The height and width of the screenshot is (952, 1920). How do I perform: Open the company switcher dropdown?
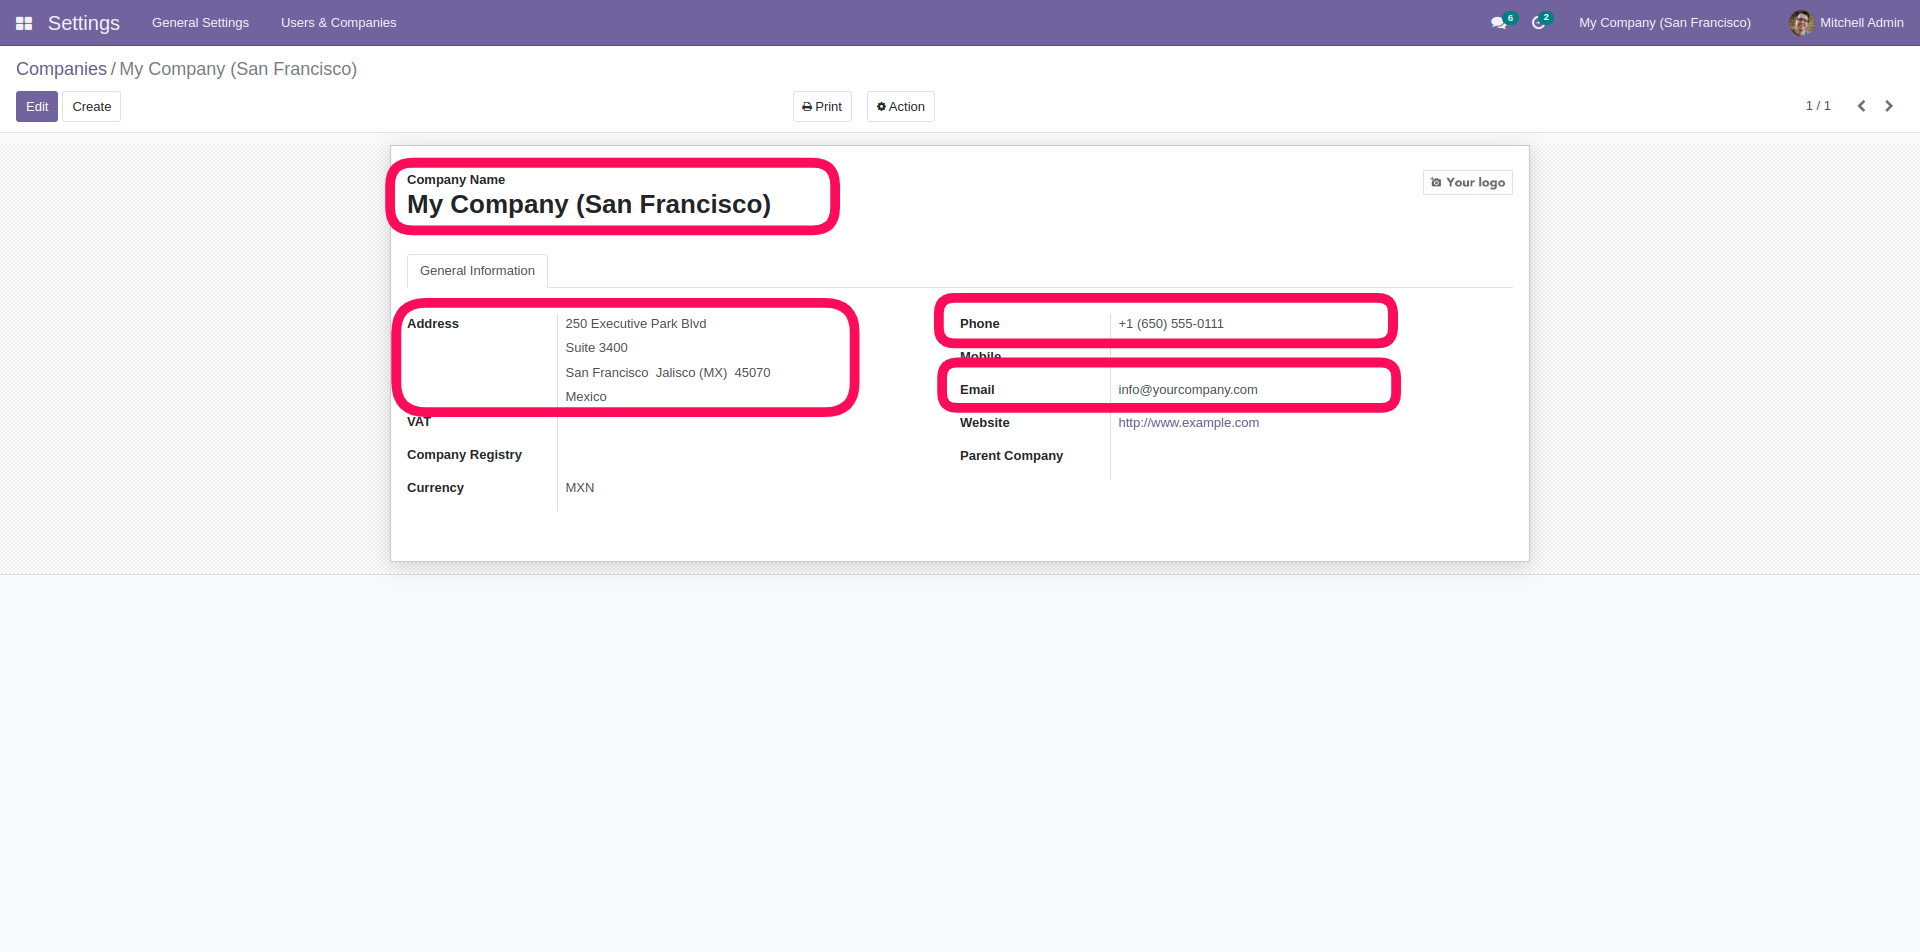point(1664,23)
